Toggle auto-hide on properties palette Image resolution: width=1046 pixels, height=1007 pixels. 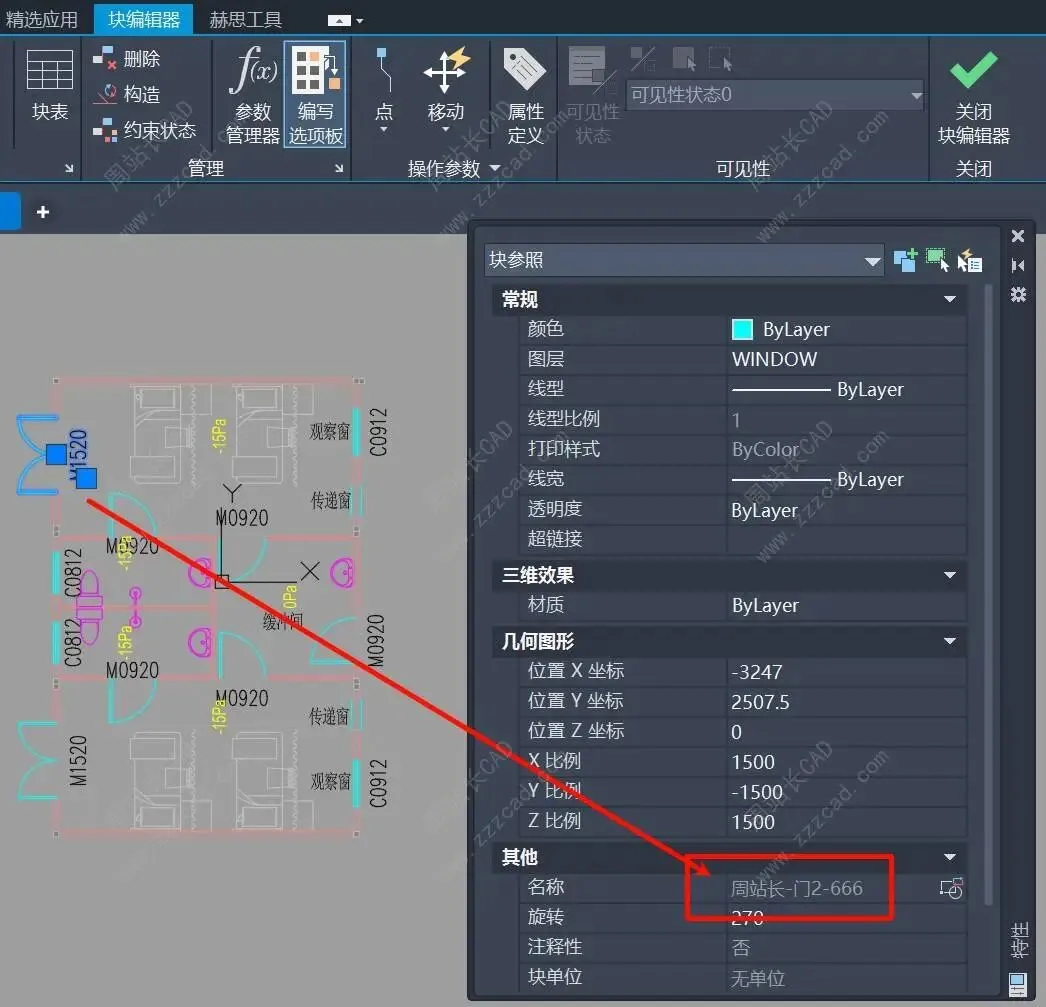(1018, 265)
